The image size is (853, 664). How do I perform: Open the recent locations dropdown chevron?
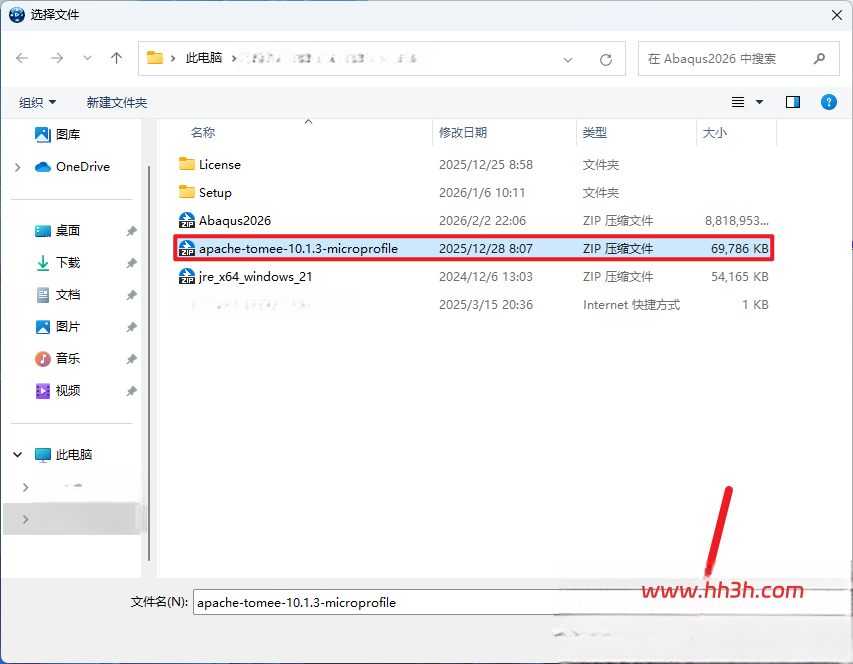click(x=87, y=58)
